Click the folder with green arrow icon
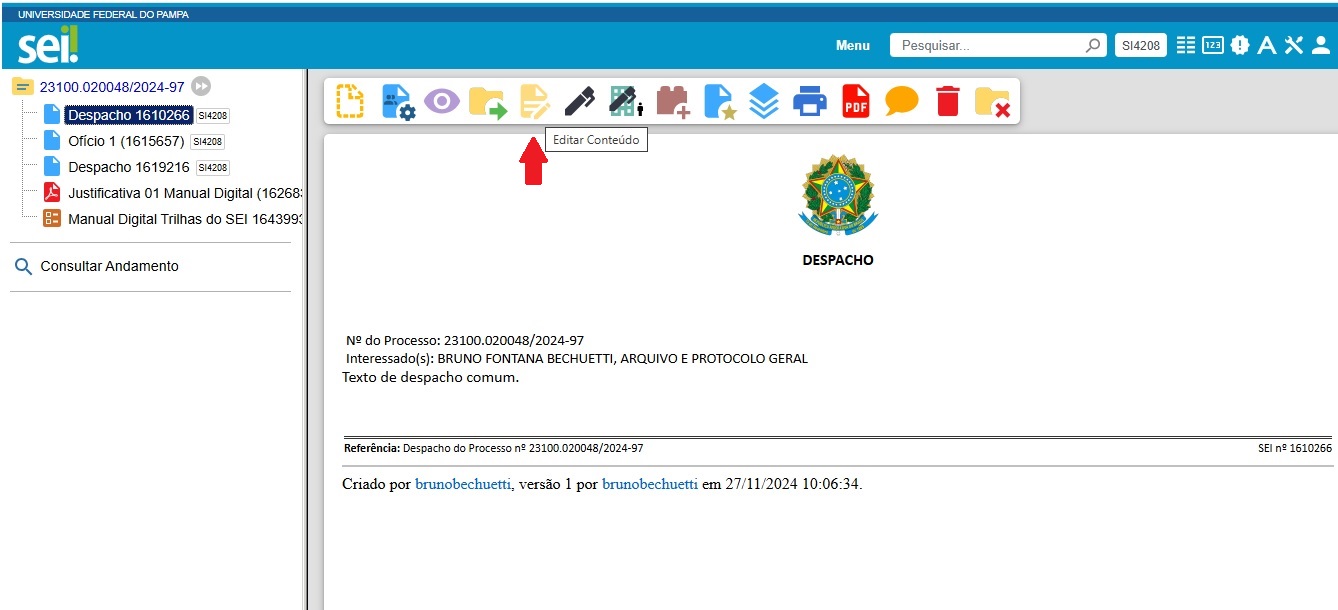 coord(488,102)
